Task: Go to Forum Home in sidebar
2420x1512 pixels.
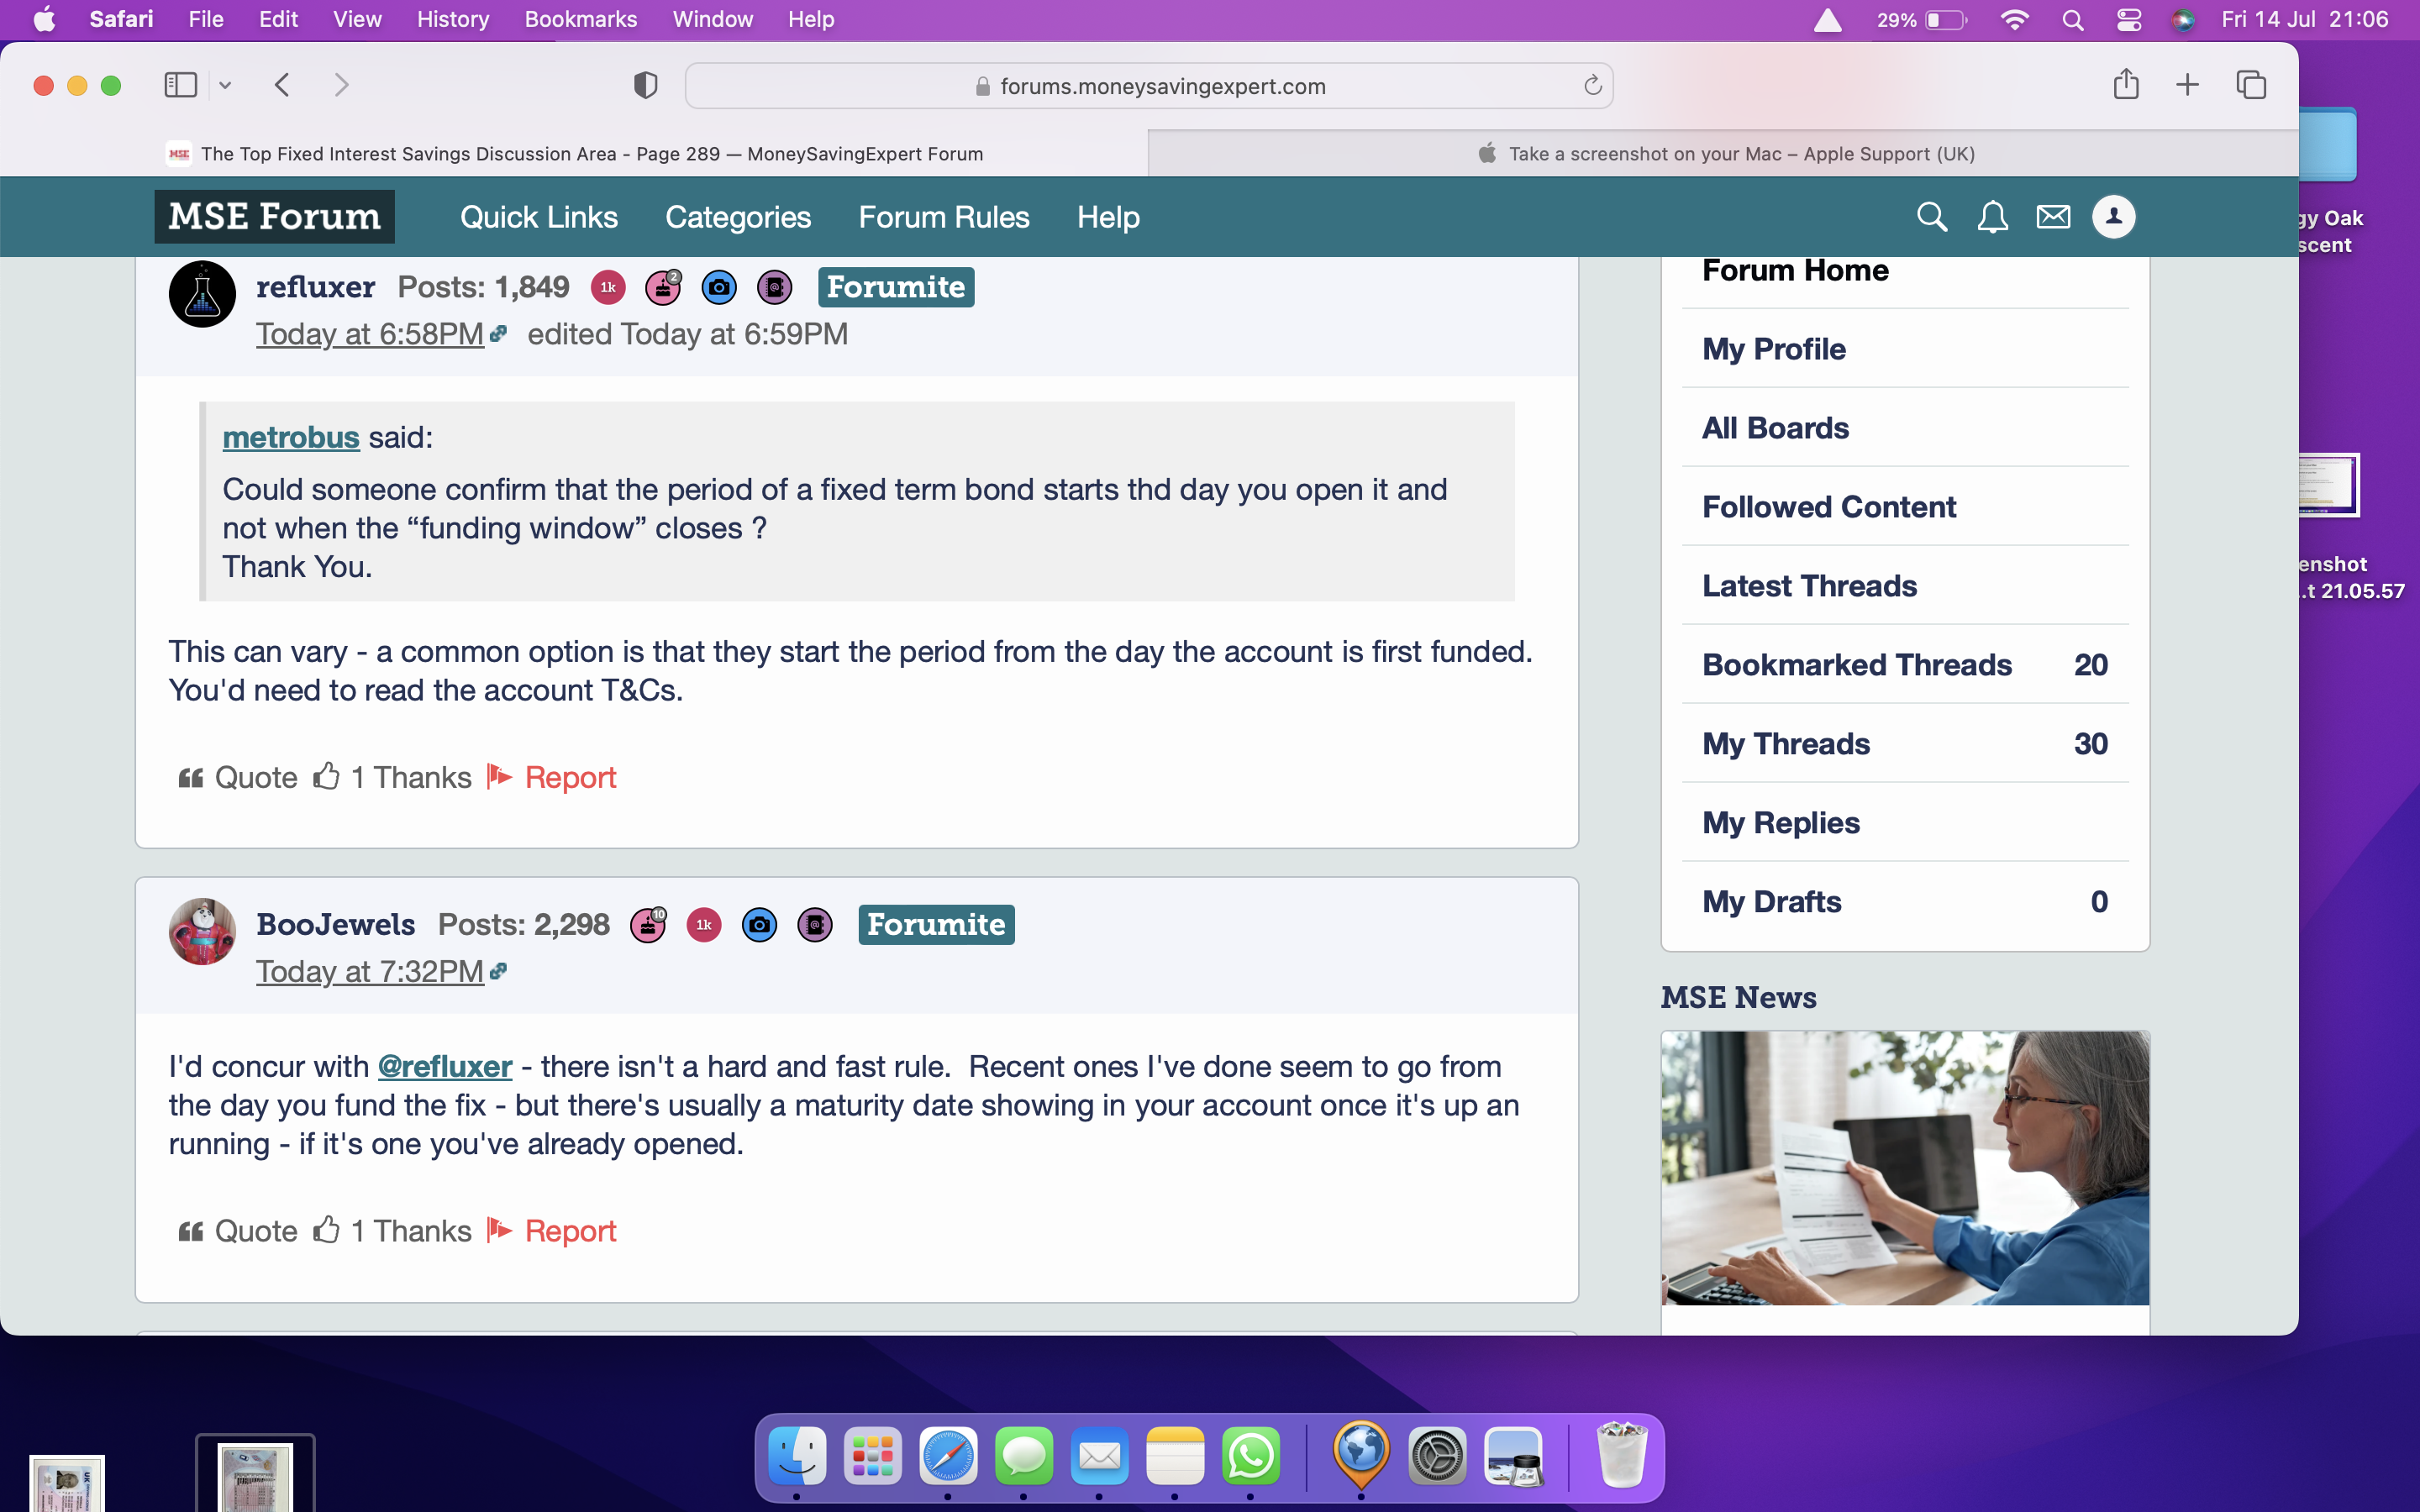Action: [1795, 270]
